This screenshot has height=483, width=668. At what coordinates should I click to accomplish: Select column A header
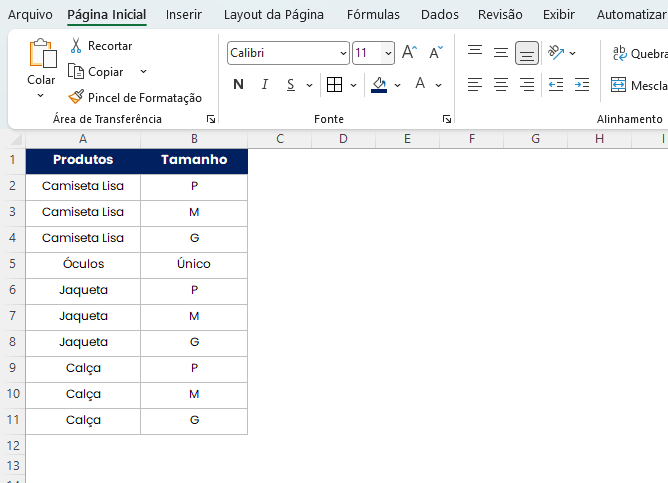point(83,139)
